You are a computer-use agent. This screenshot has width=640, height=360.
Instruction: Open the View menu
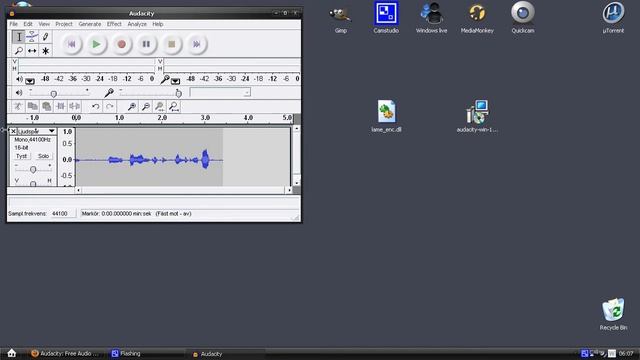(44, 24)
